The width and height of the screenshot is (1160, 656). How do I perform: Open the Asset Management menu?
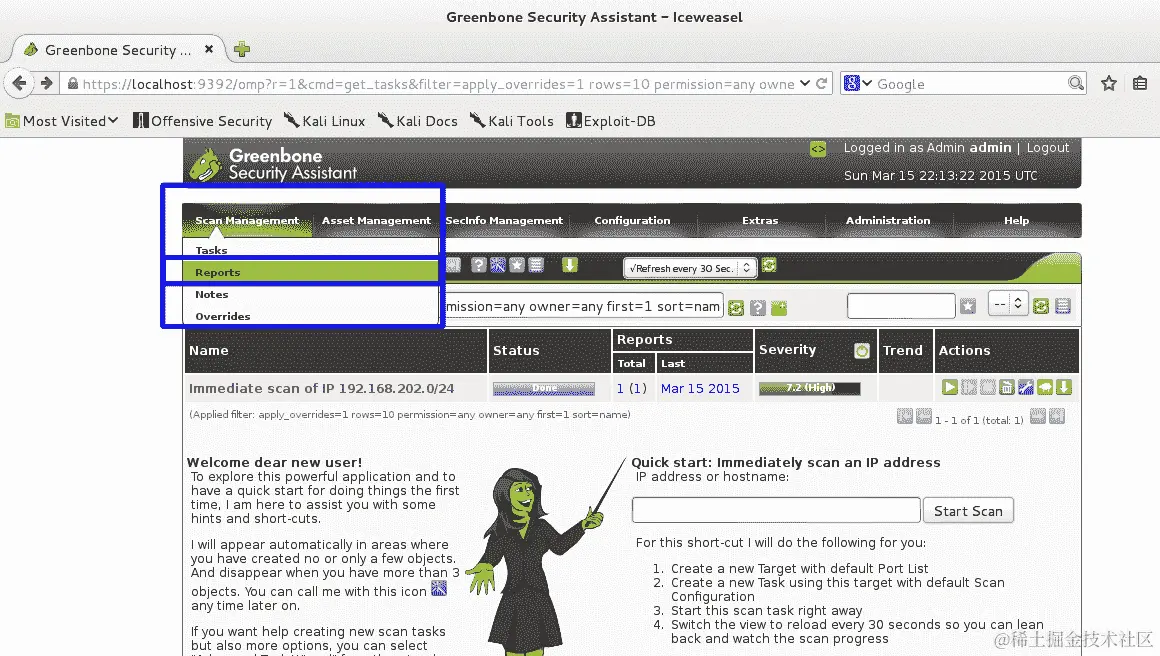pos(376,220)
